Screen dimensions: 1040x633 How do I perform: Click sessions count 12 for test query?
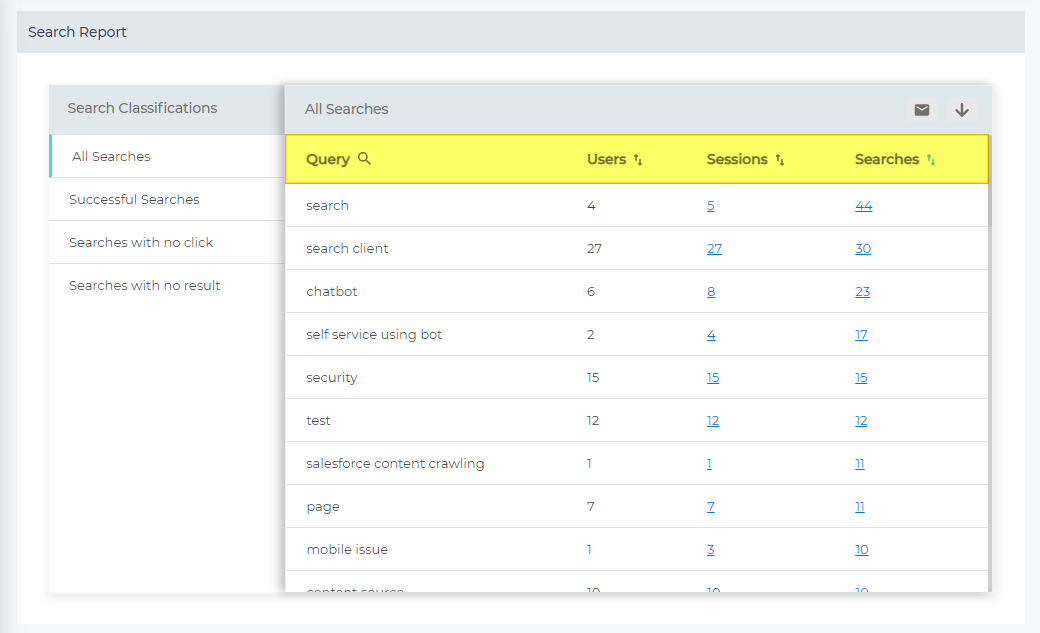pos(713,421)
